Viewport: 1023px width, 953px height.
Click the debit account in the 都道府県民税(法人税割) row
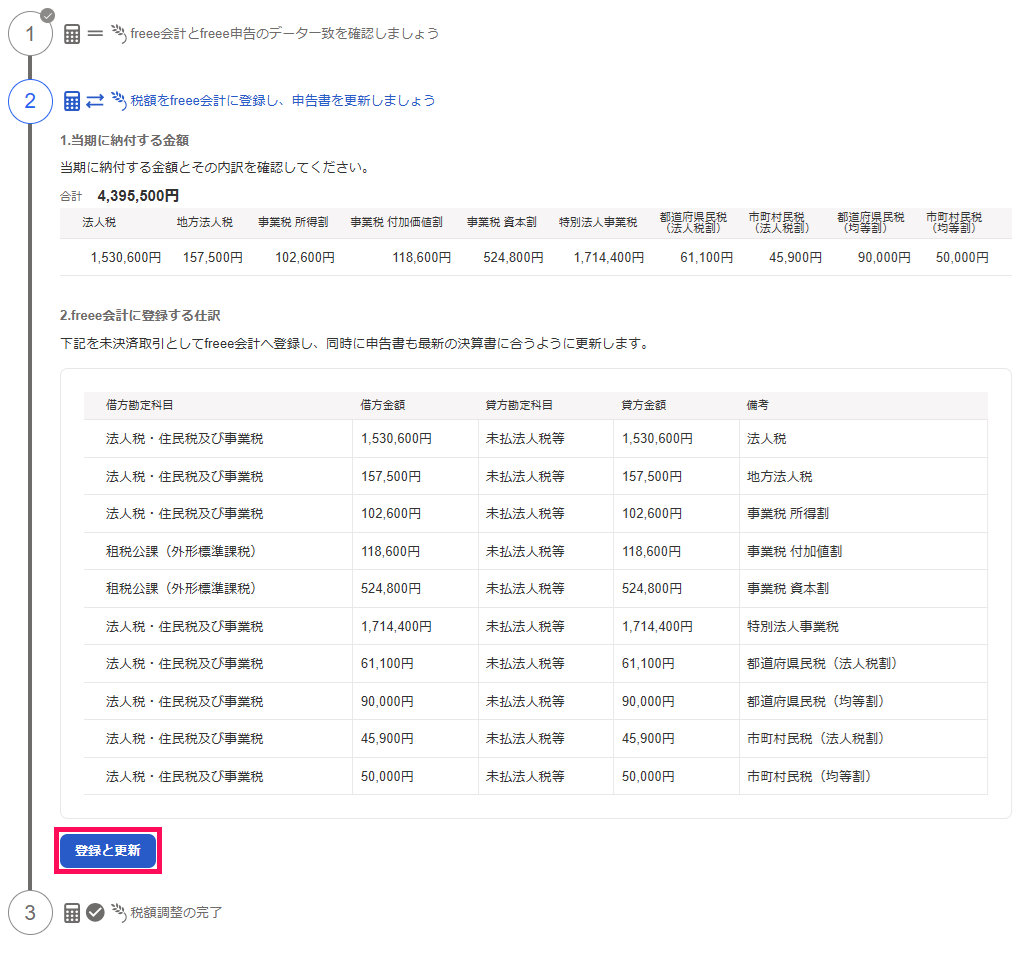[185, 664]
